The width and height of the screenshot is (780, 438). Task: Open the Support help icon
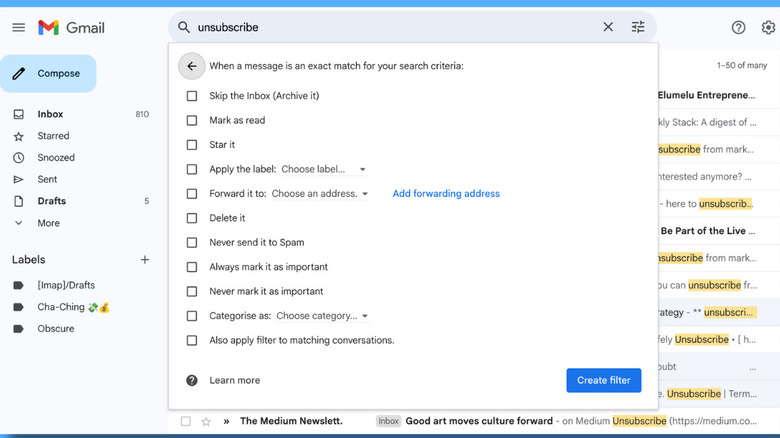pos(739,28)
